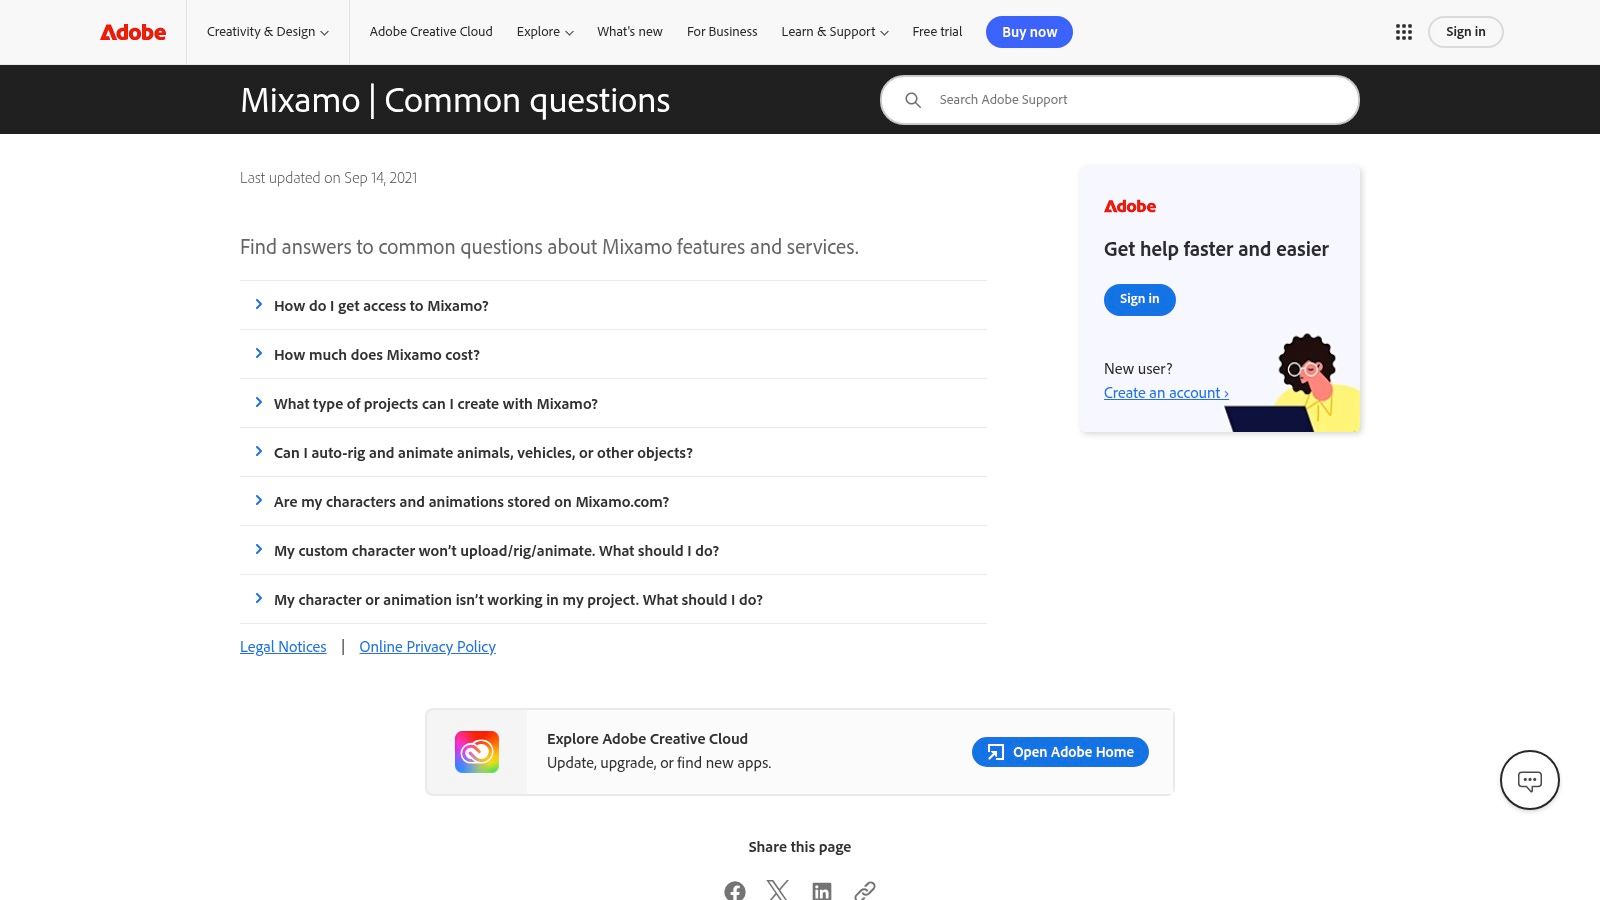
Task: Follow the Create an account link
Action: pyautogui.click(x=1166, y=393)
